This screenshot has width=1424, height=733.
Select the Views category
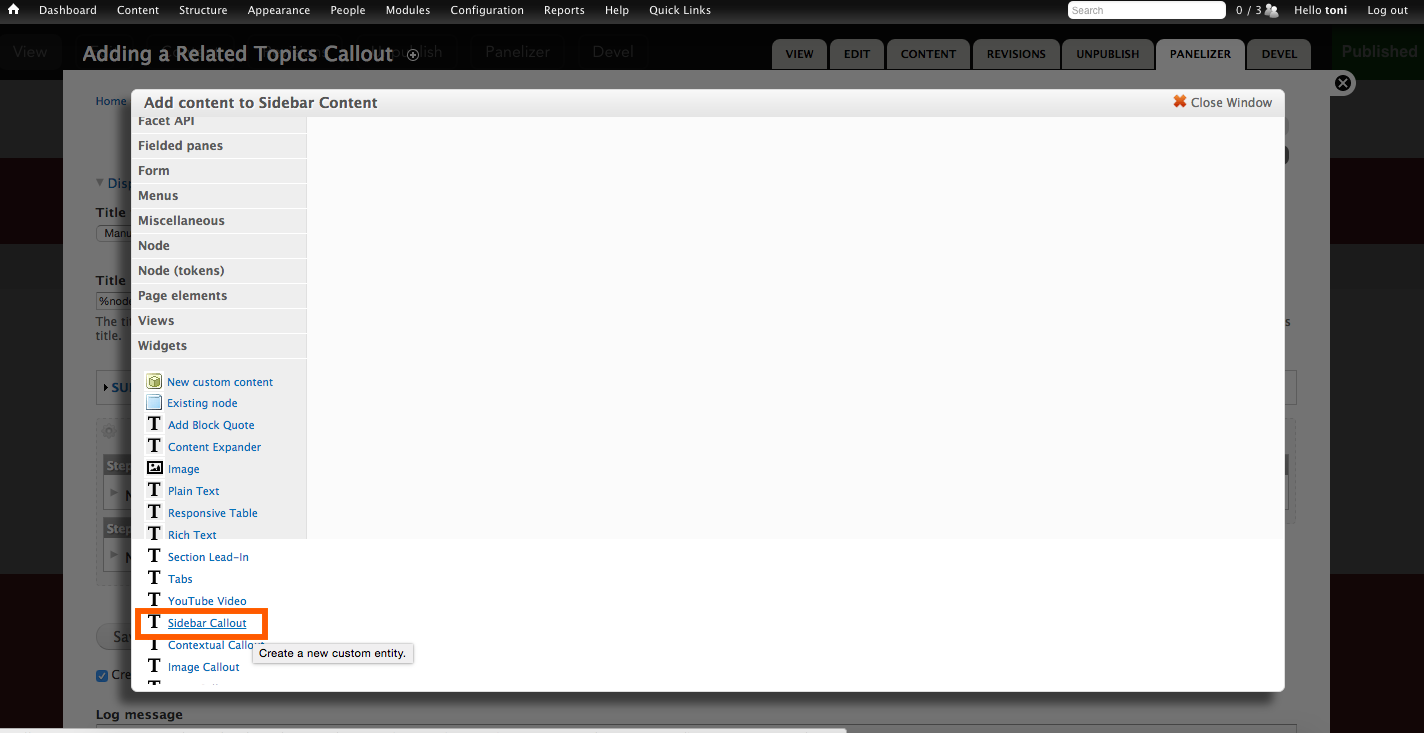point(219,321)
